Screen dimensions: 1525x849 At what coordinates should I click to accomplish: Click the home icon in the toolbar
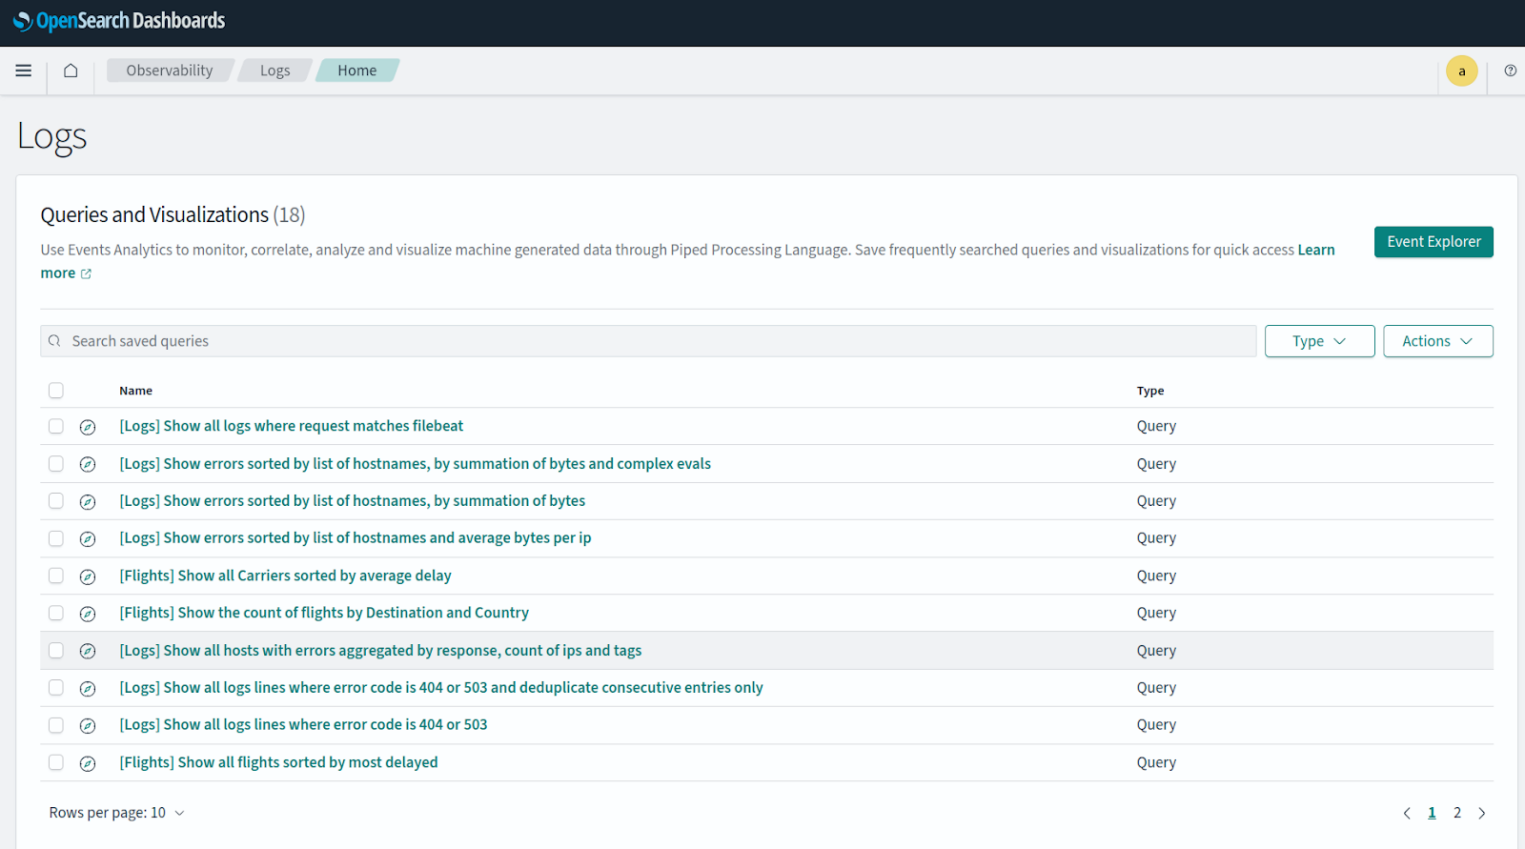coord(69,70)
